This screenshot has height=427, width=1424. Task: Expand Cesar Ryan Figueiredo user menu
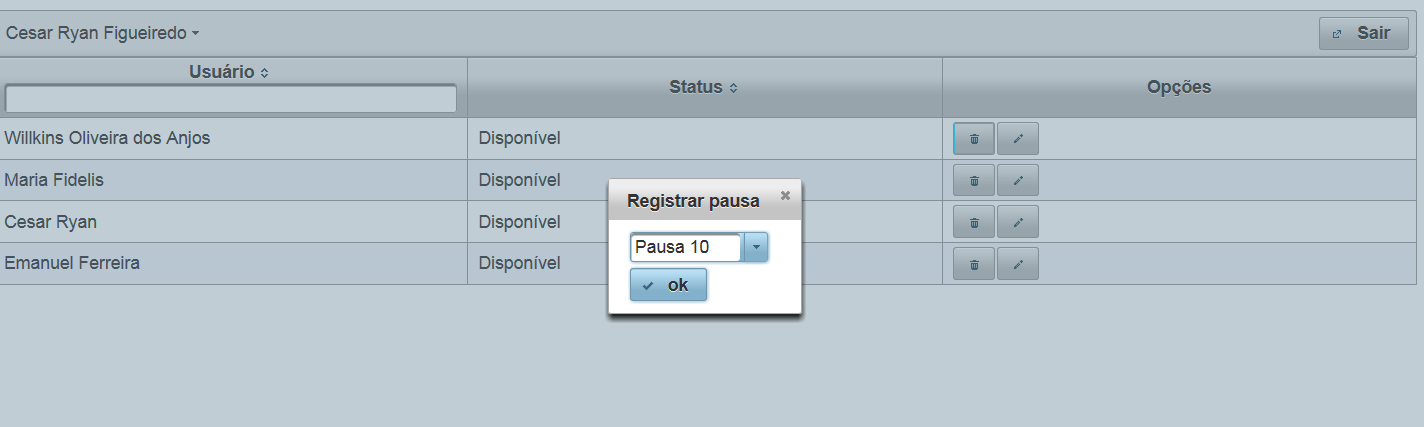[x=103, y=33]
